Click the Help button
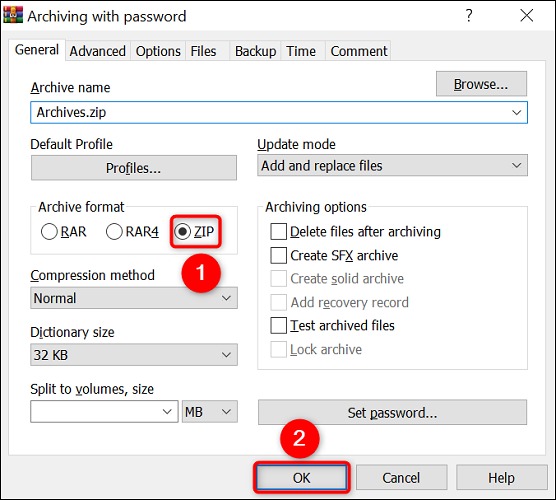Viewport: 556px width, 500px height. click(x=501, y=478)
